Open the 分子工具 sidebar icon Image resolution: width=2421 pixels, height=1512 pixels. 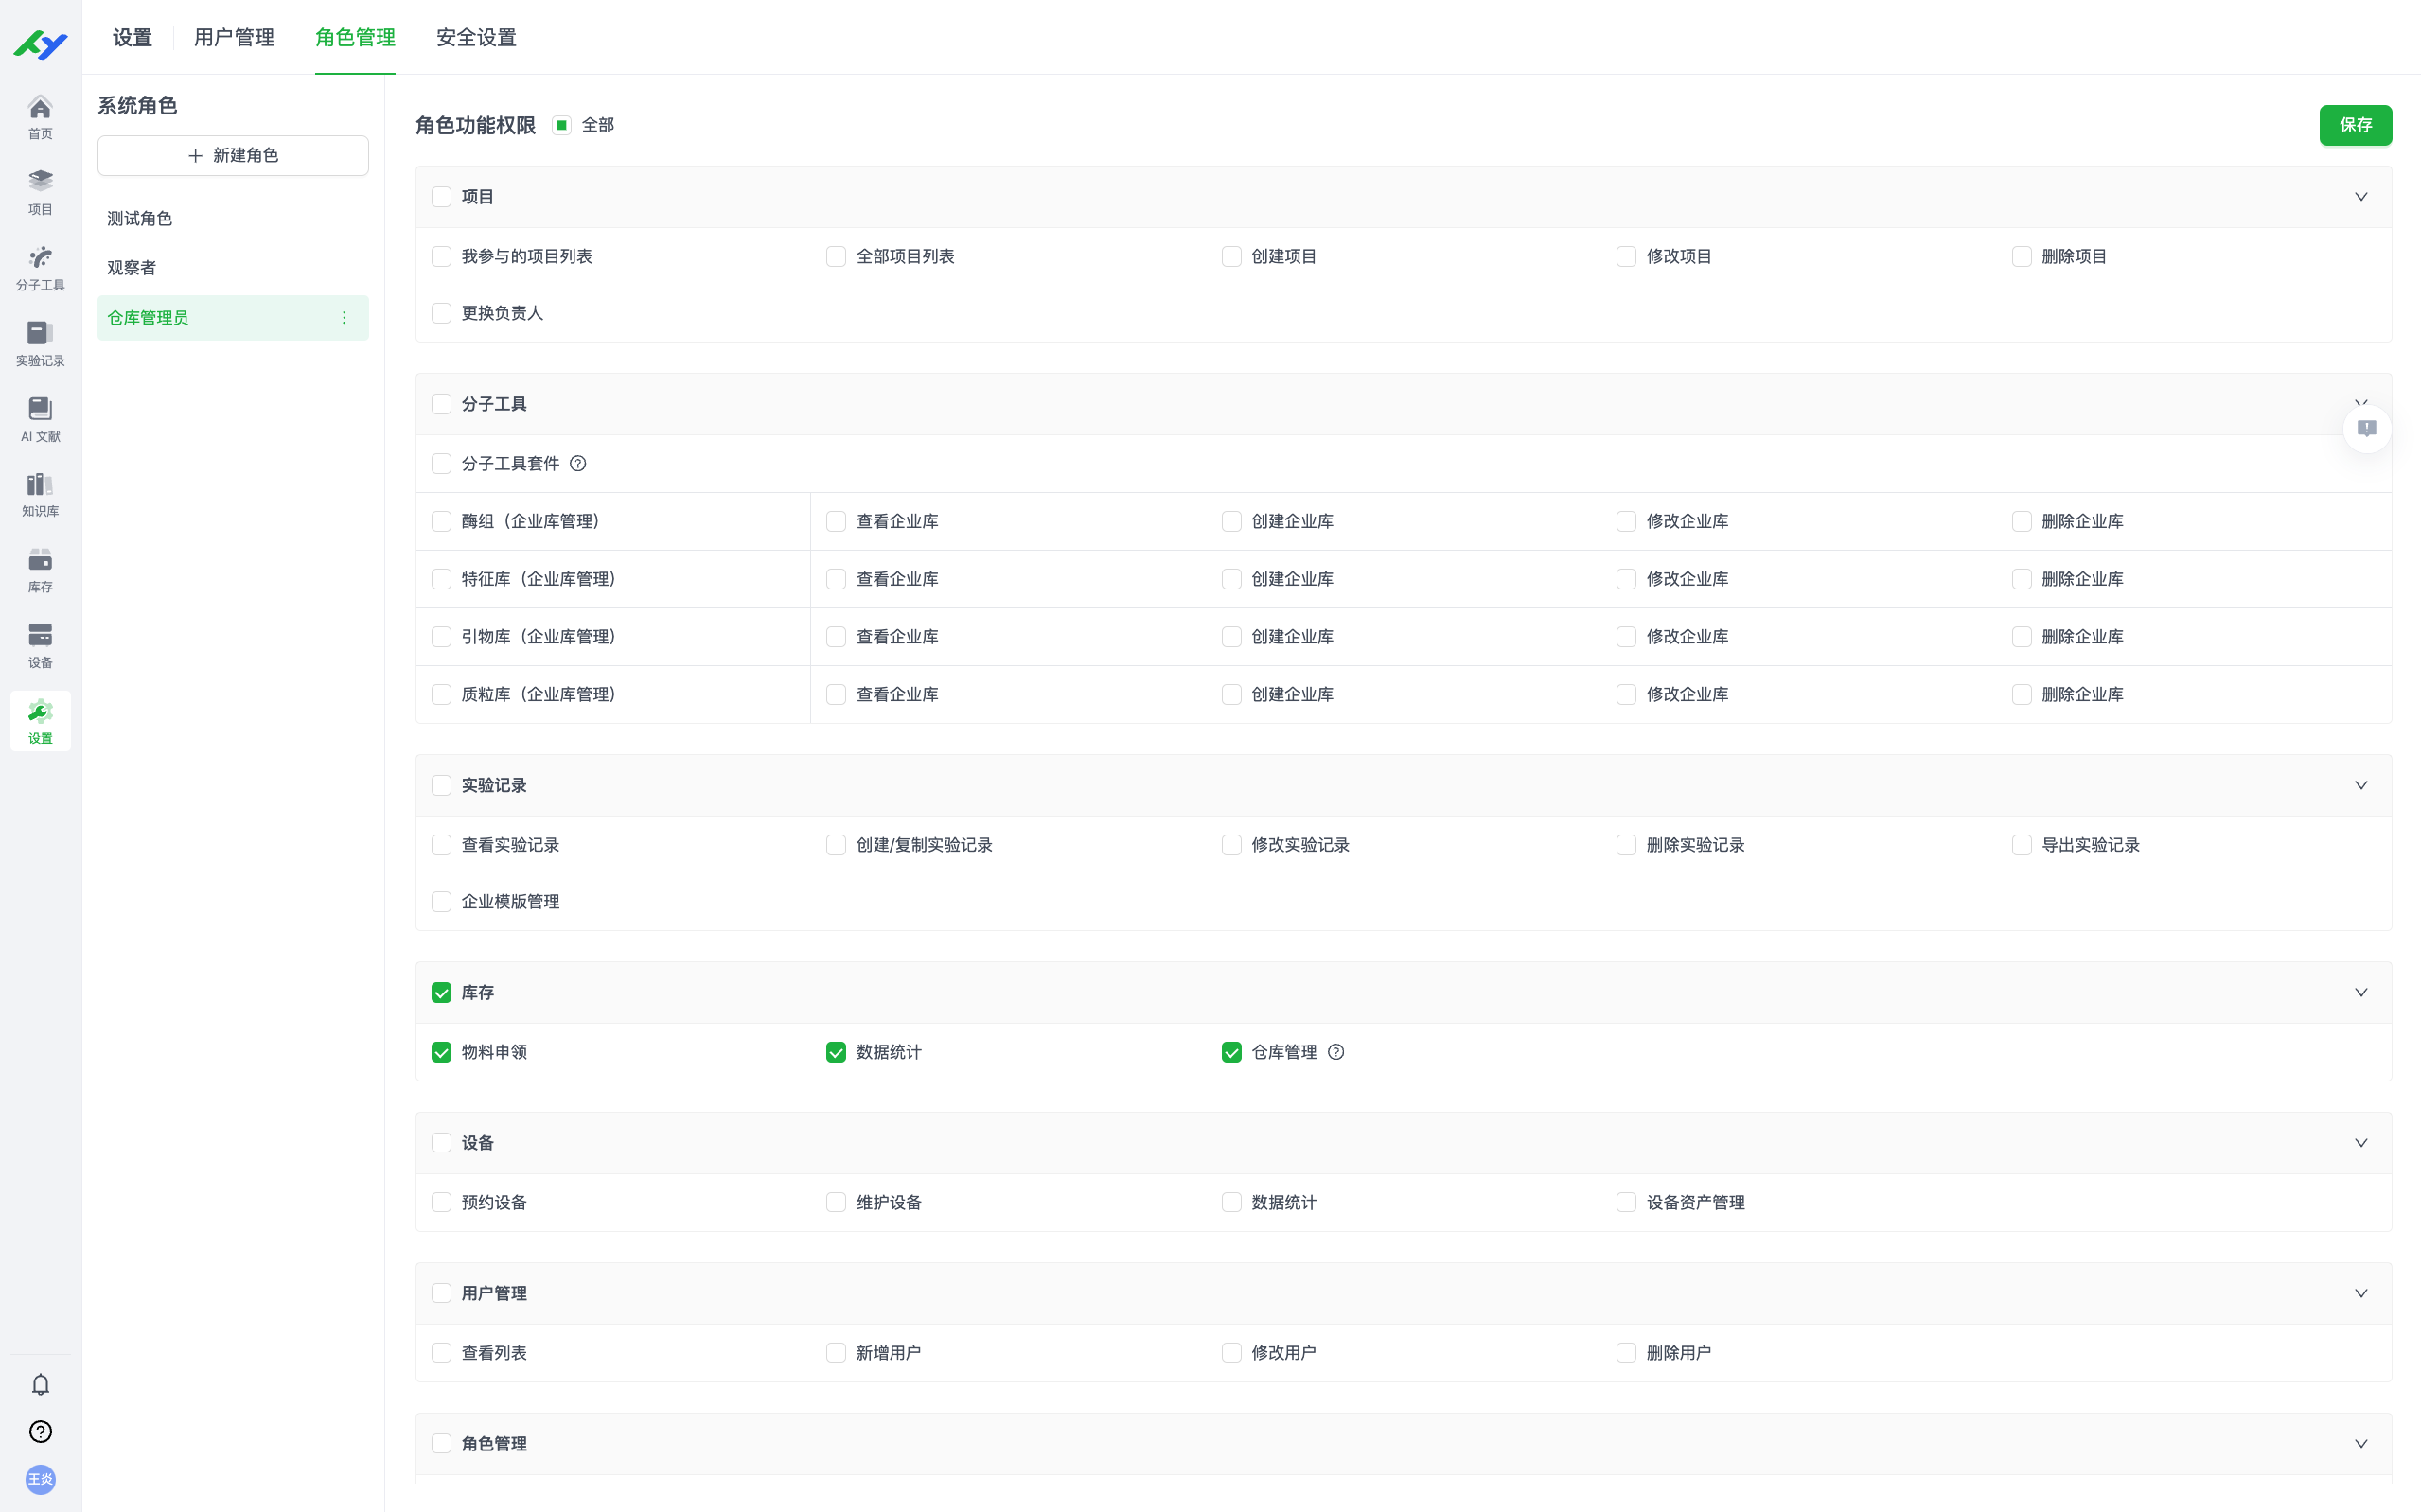point(40,267)
